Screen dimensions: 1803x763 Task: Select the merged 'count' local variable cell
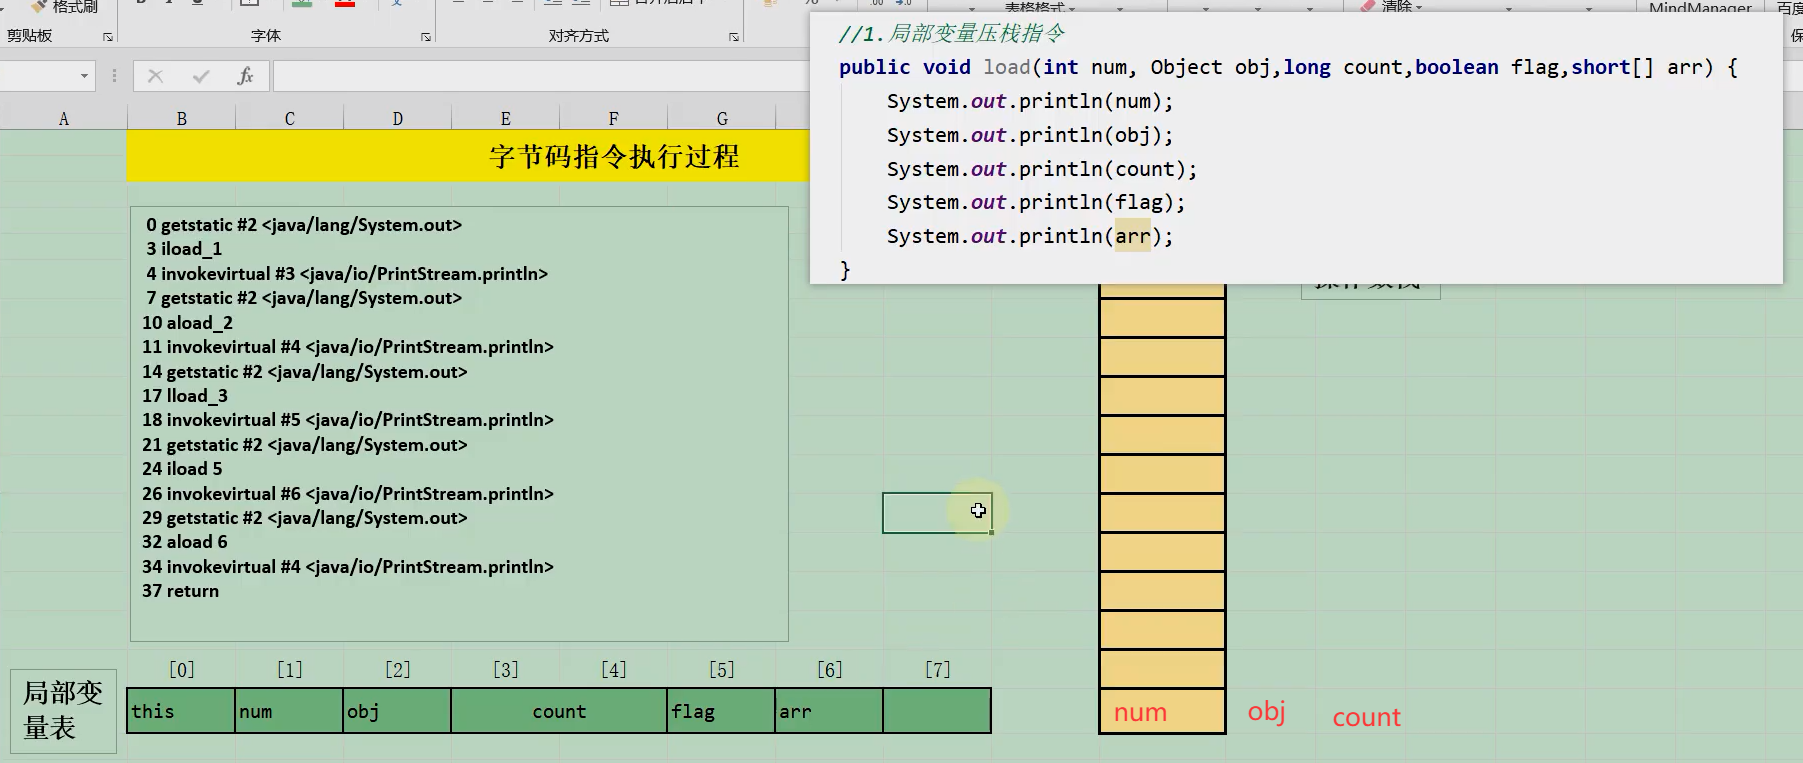pyautogui.click(x=559, y=711)
